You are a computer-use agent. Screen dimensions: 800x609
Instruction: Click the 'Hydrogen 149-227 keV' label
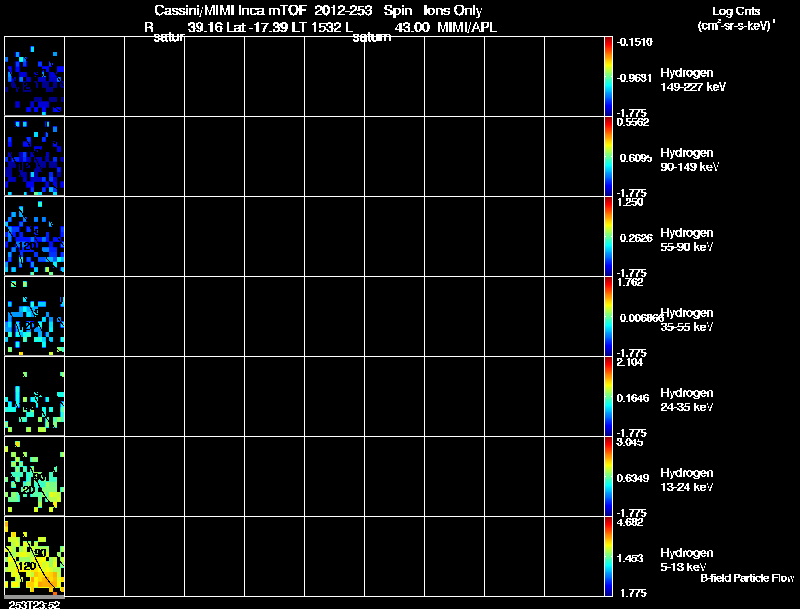pos(693,80)
